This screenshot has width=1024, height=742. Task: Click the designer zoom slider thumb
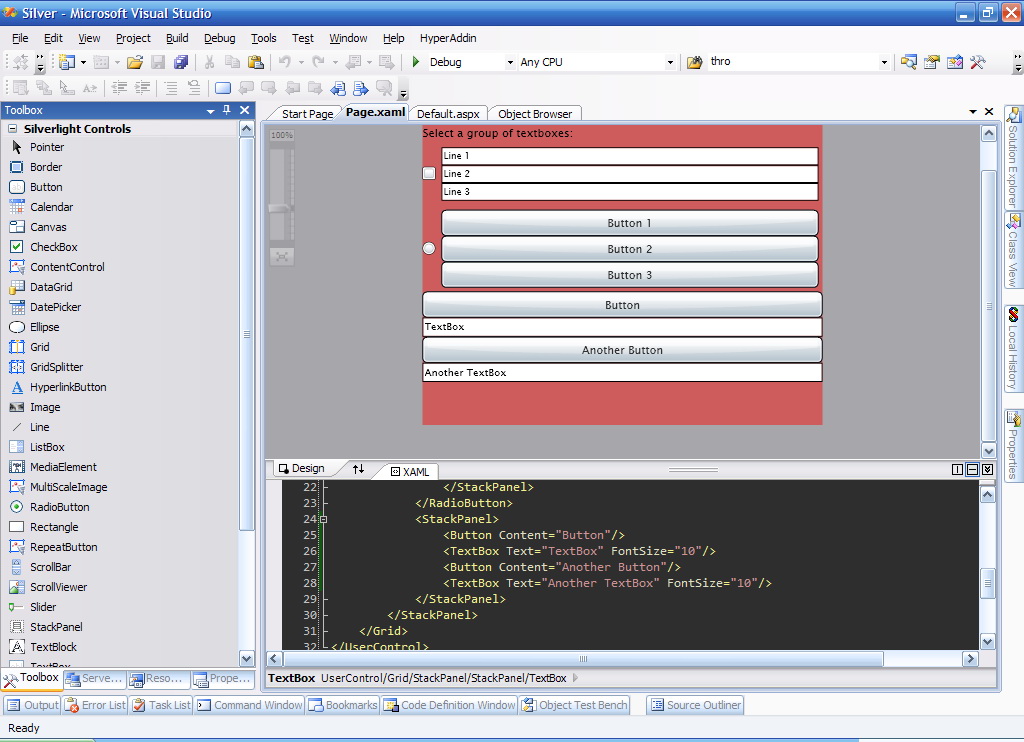click(281, 208)
